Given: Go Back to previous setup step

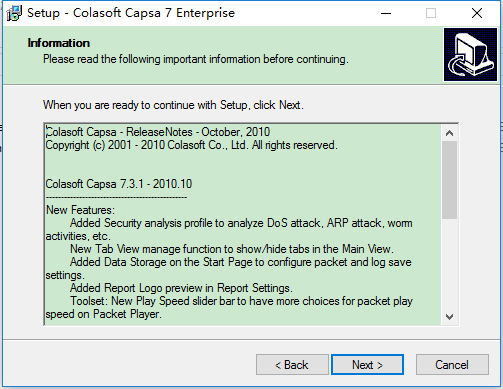Looking at the screenshot, I should click(x=292, y=365).
